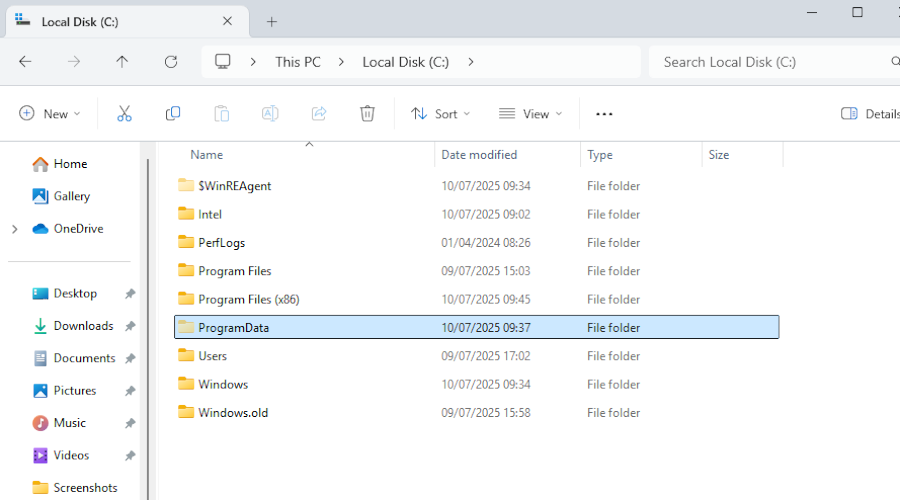Open the See more ellipsis menu
Viewport: 900px width, 500px height.
coord(604,114)
